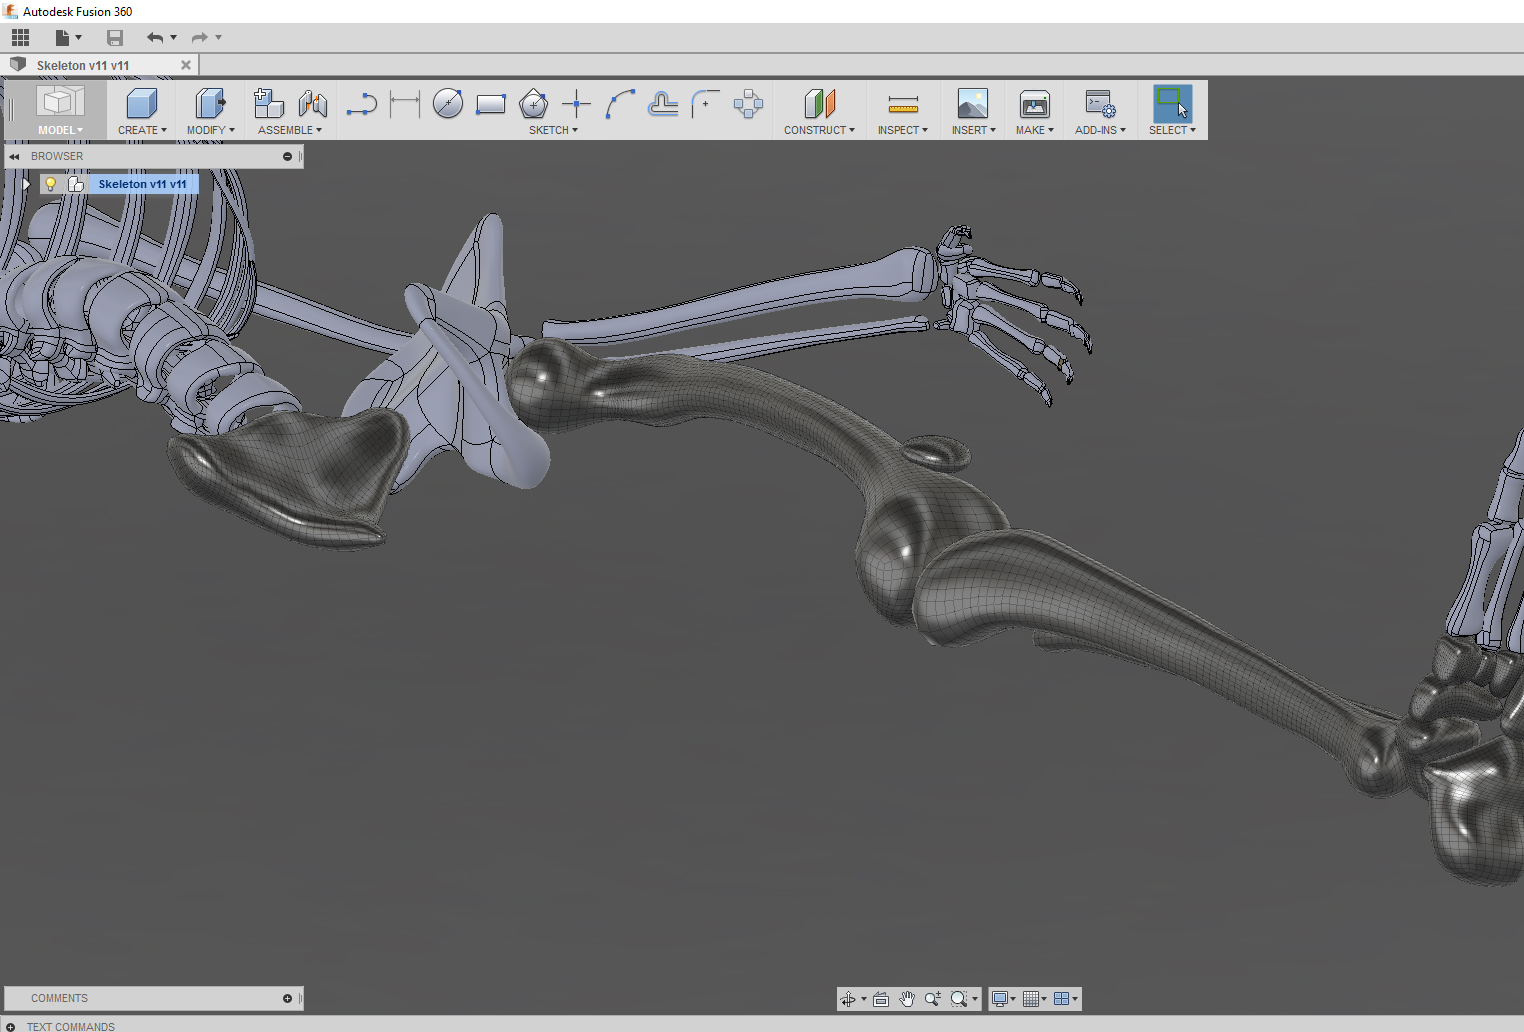The image size is (1524, 1032).
Task: Select the Zoom magnifier tool
Action: click(933, 999)
